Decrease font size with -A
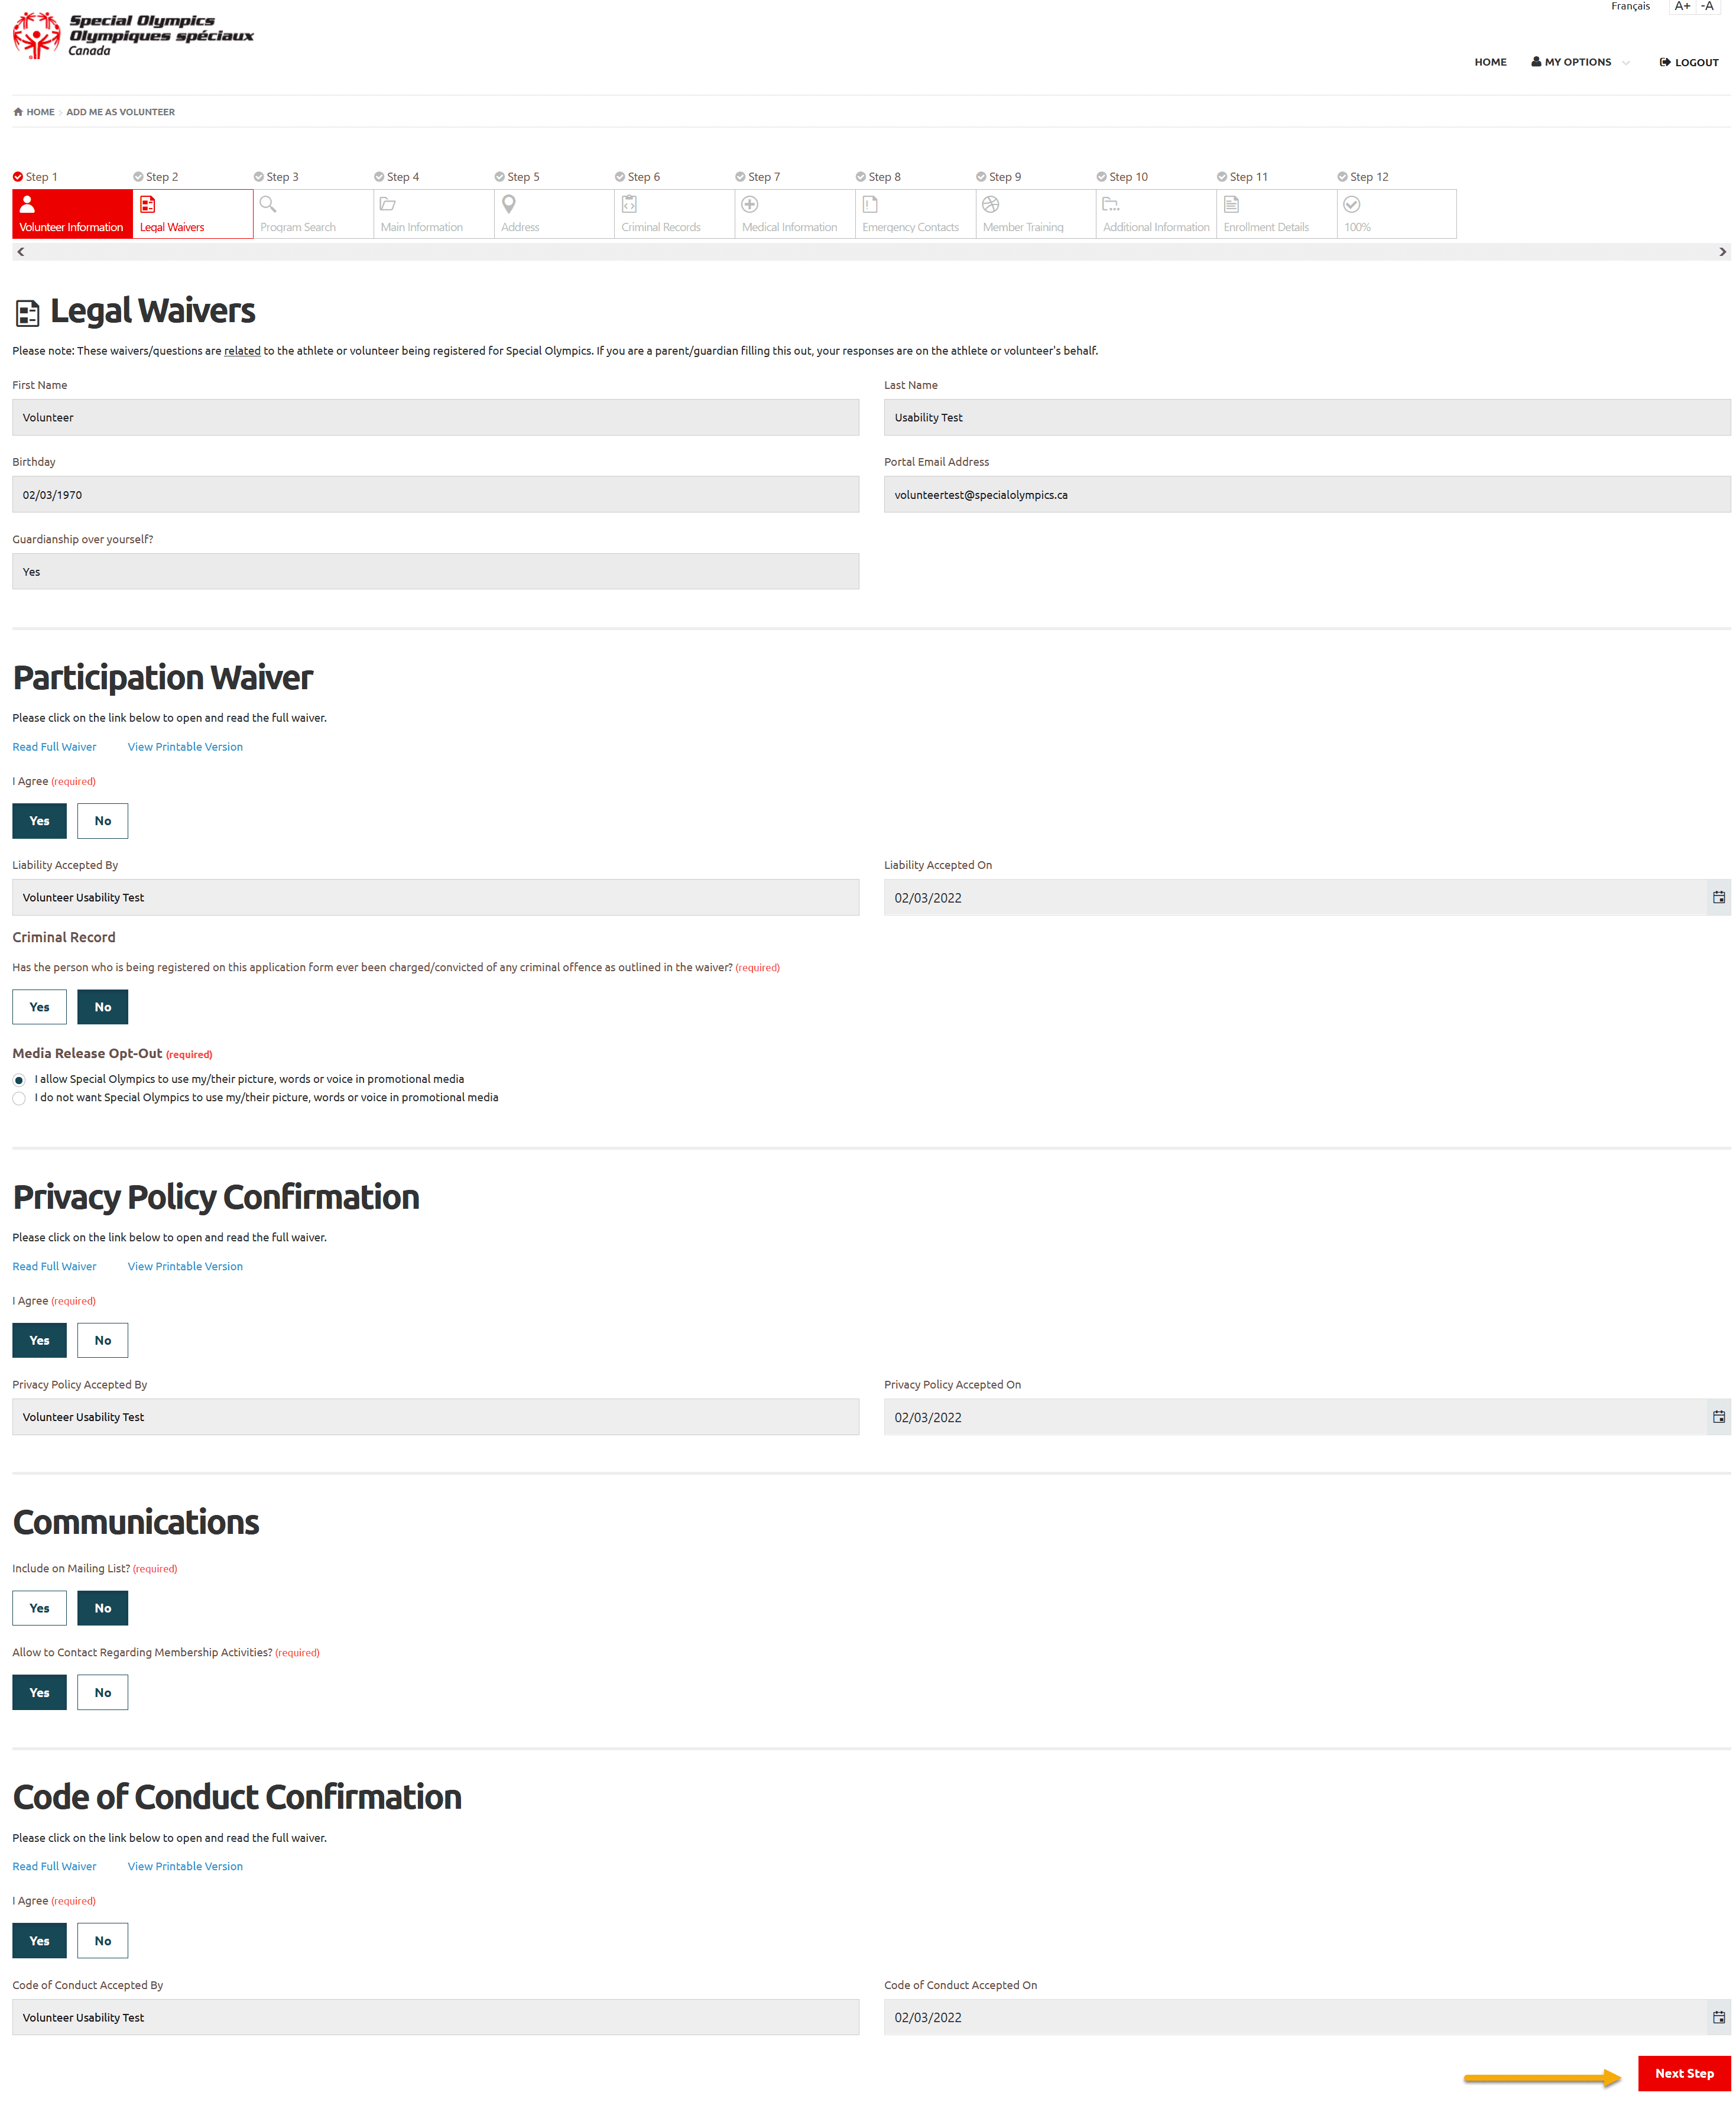The height and width of the screenshot is (2112, 1736). pyautogui.click(x=1708, y=6)
